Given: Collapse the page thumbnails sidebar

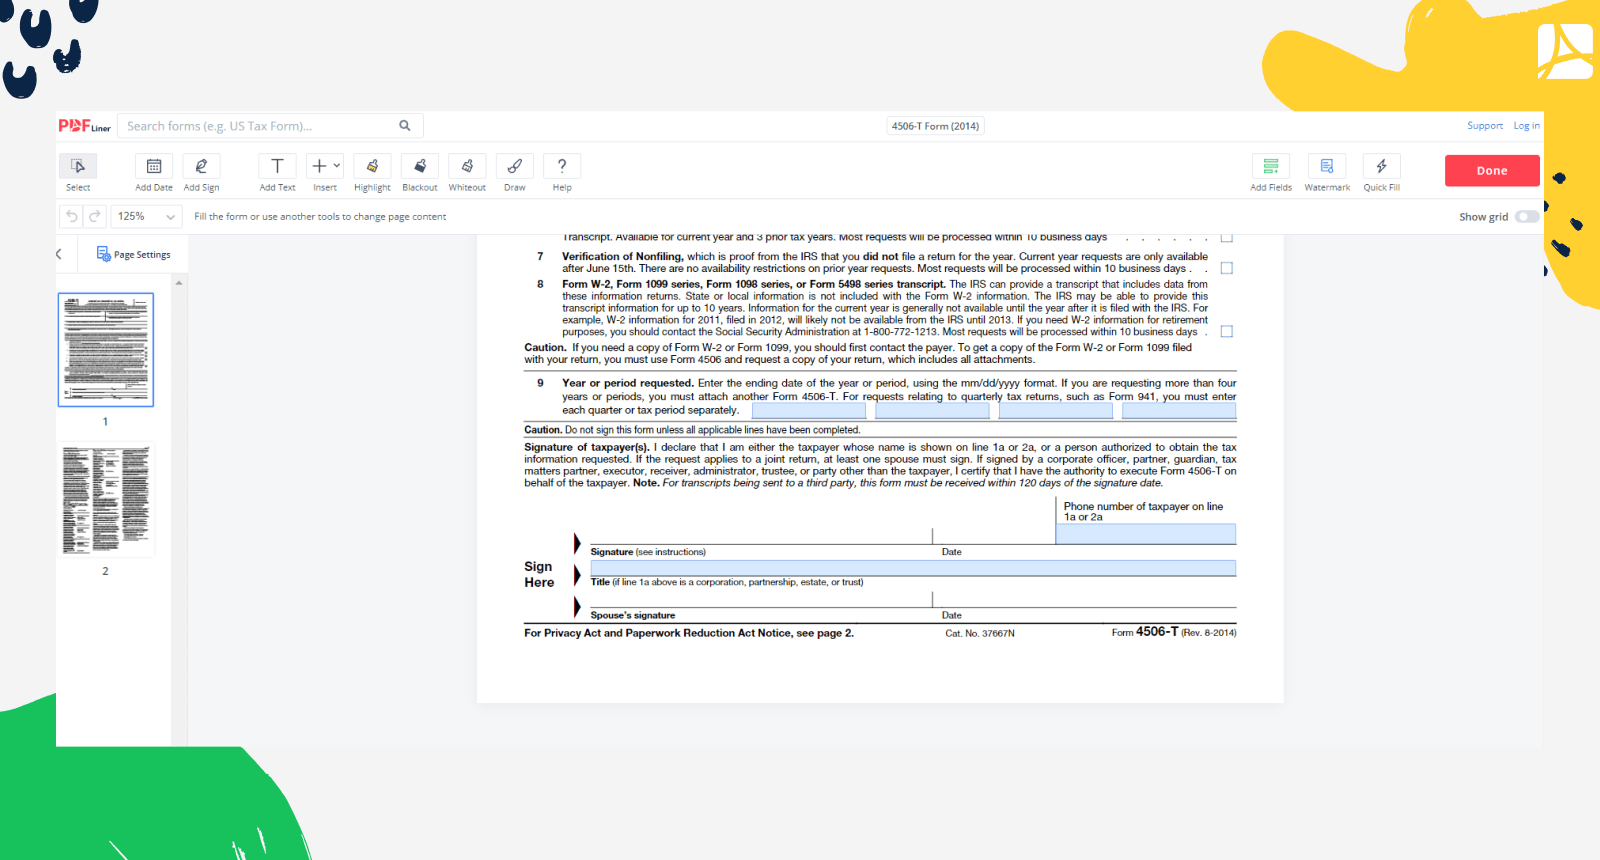Looking at the screenshot, I should point(59,254).
